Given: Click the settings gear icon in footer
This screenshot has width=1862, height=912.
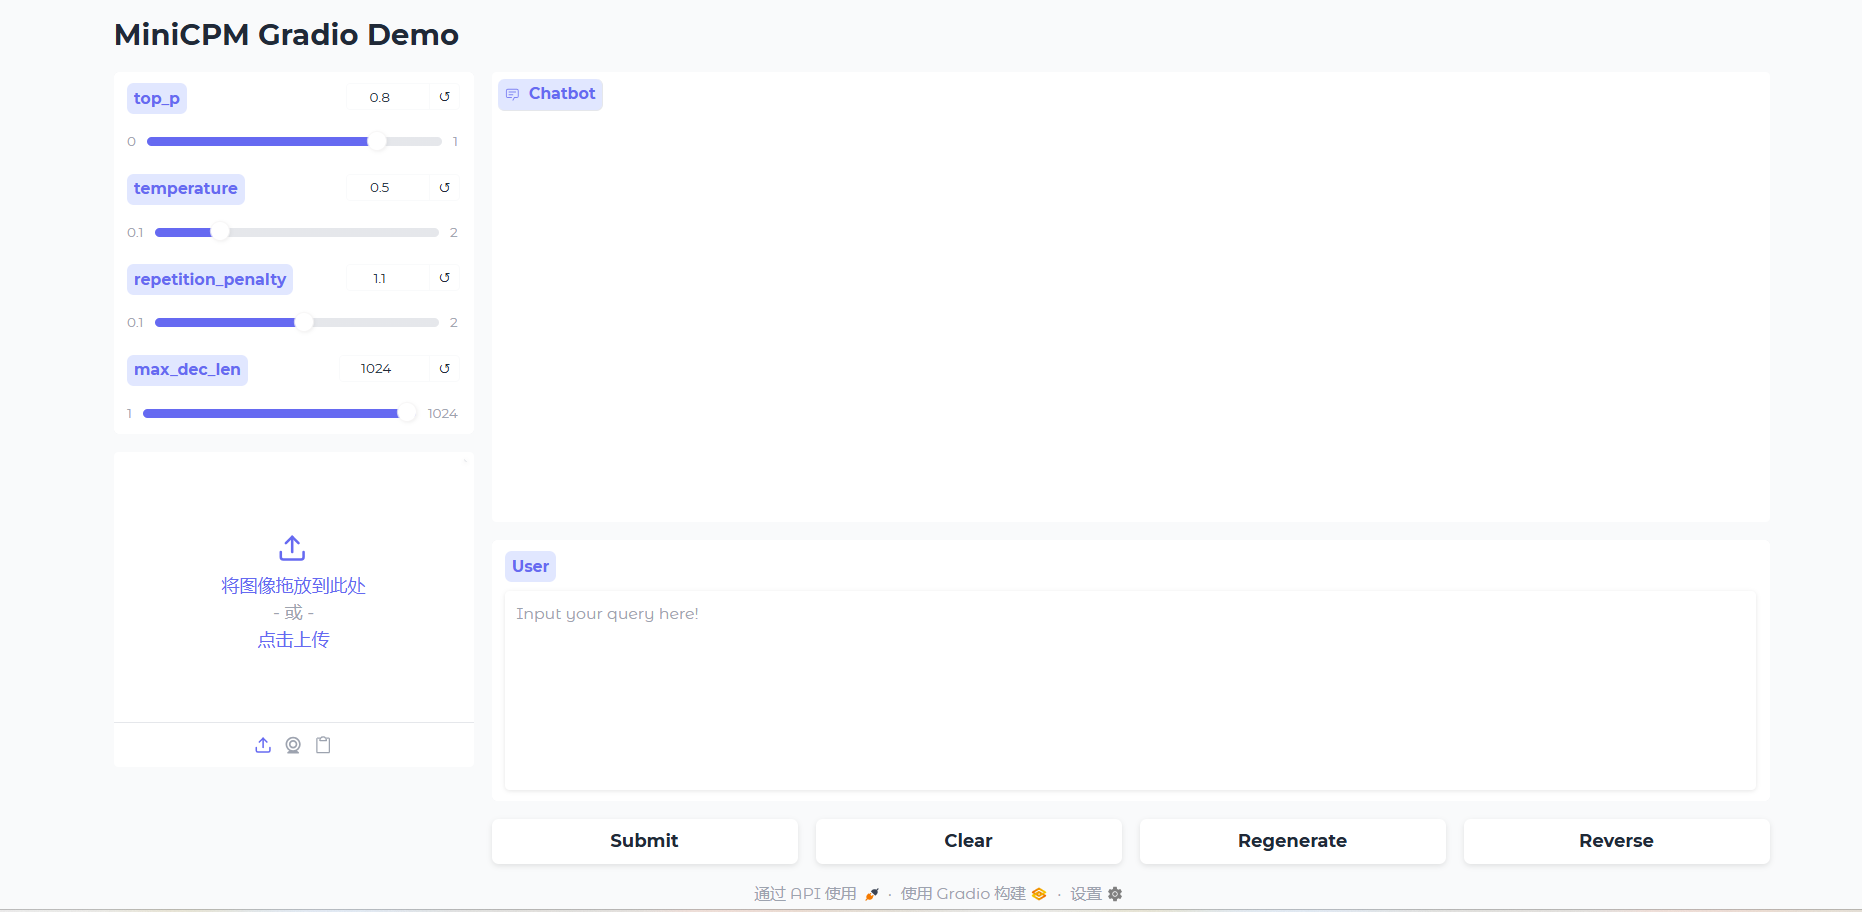Looking at the screenshot, I should coord(1115,894).
